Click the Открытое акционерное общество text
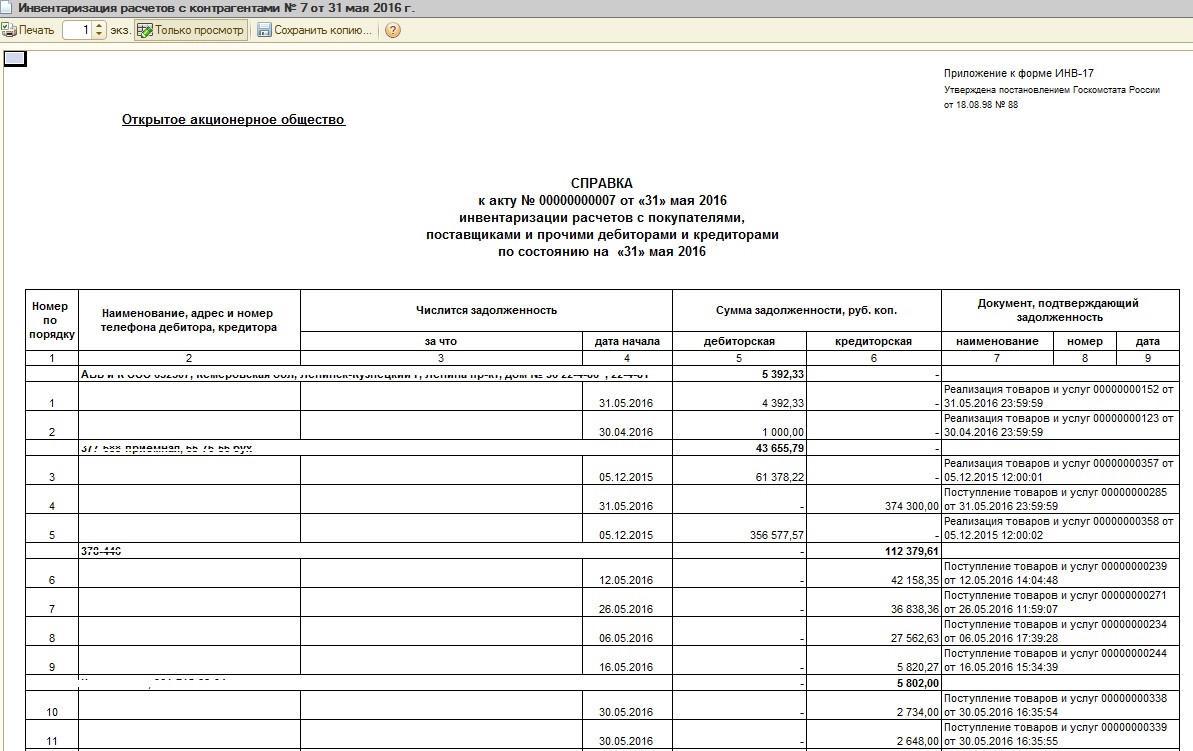This screenshot has height=751, width=1193. 234,119
